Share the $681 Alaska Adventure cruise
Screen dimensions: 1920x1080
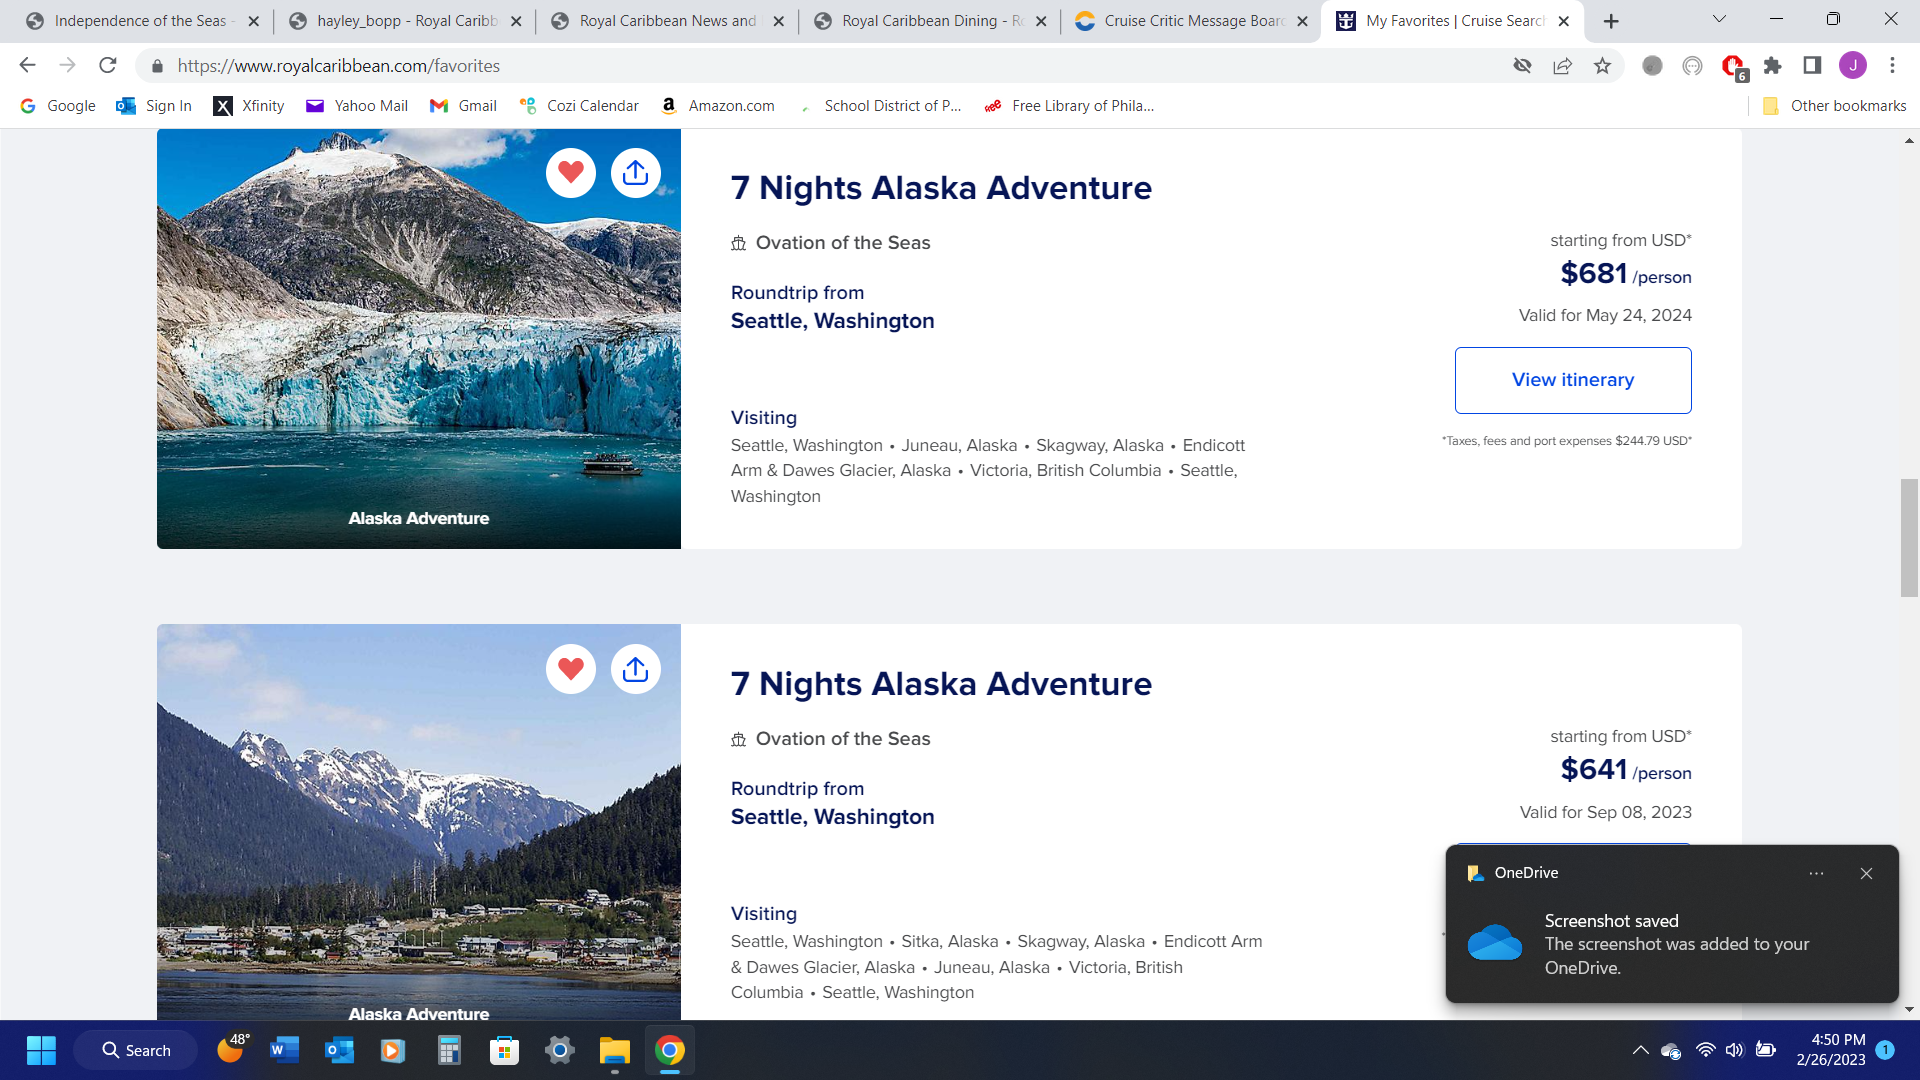pos(636,173)
